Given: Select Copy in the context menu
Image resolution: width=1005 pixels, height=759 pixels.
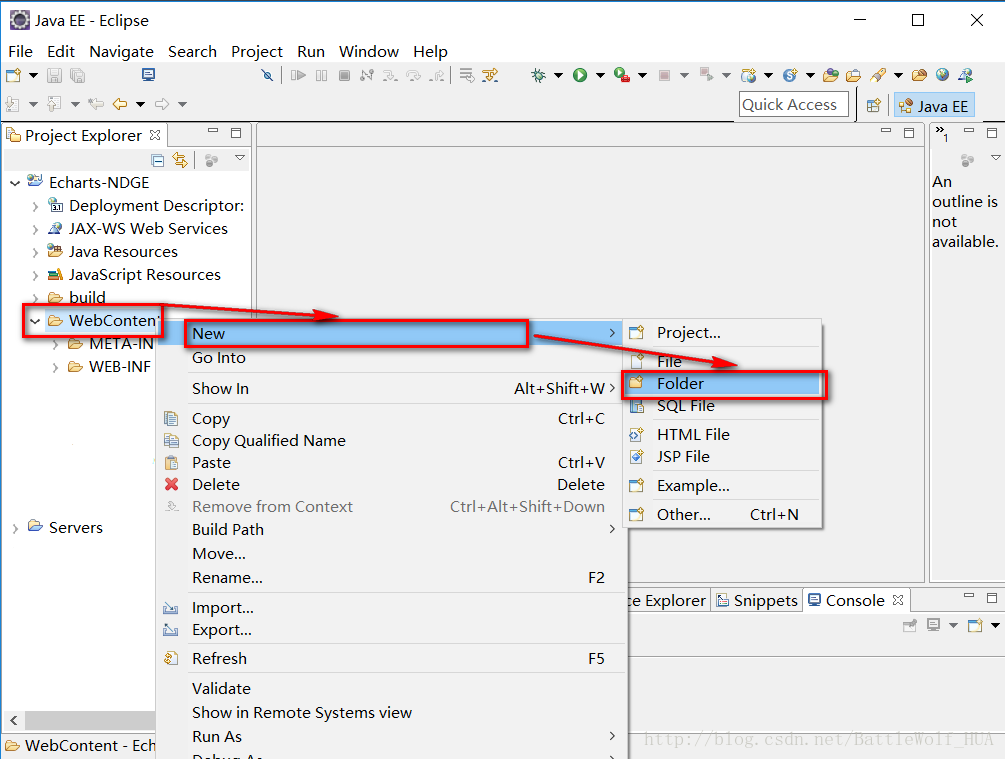Looking at the screenshot, I should 391,419.
